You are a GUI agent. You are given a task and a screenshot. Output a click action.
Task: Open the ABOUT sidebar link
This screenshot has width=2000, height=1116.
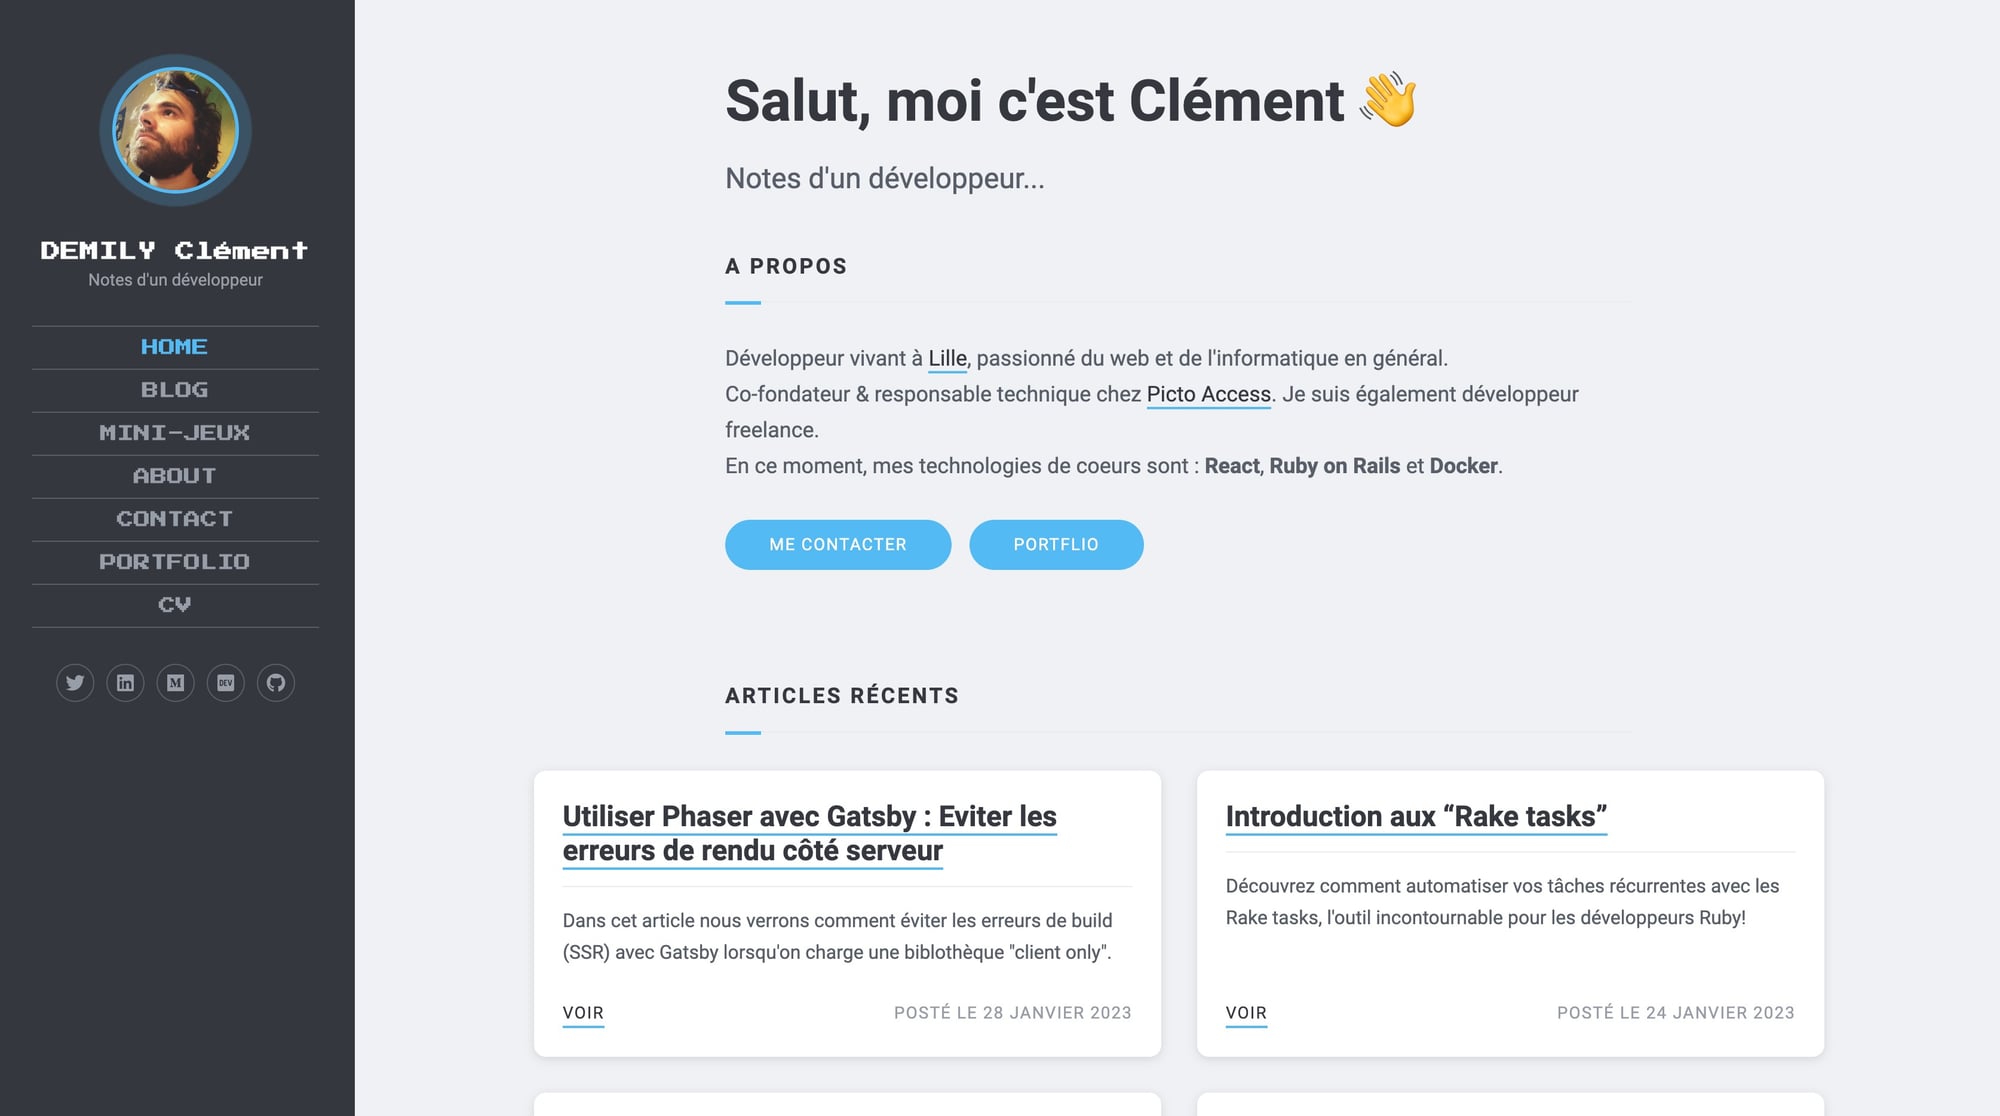pyautogui.click(x=175, y=476)
